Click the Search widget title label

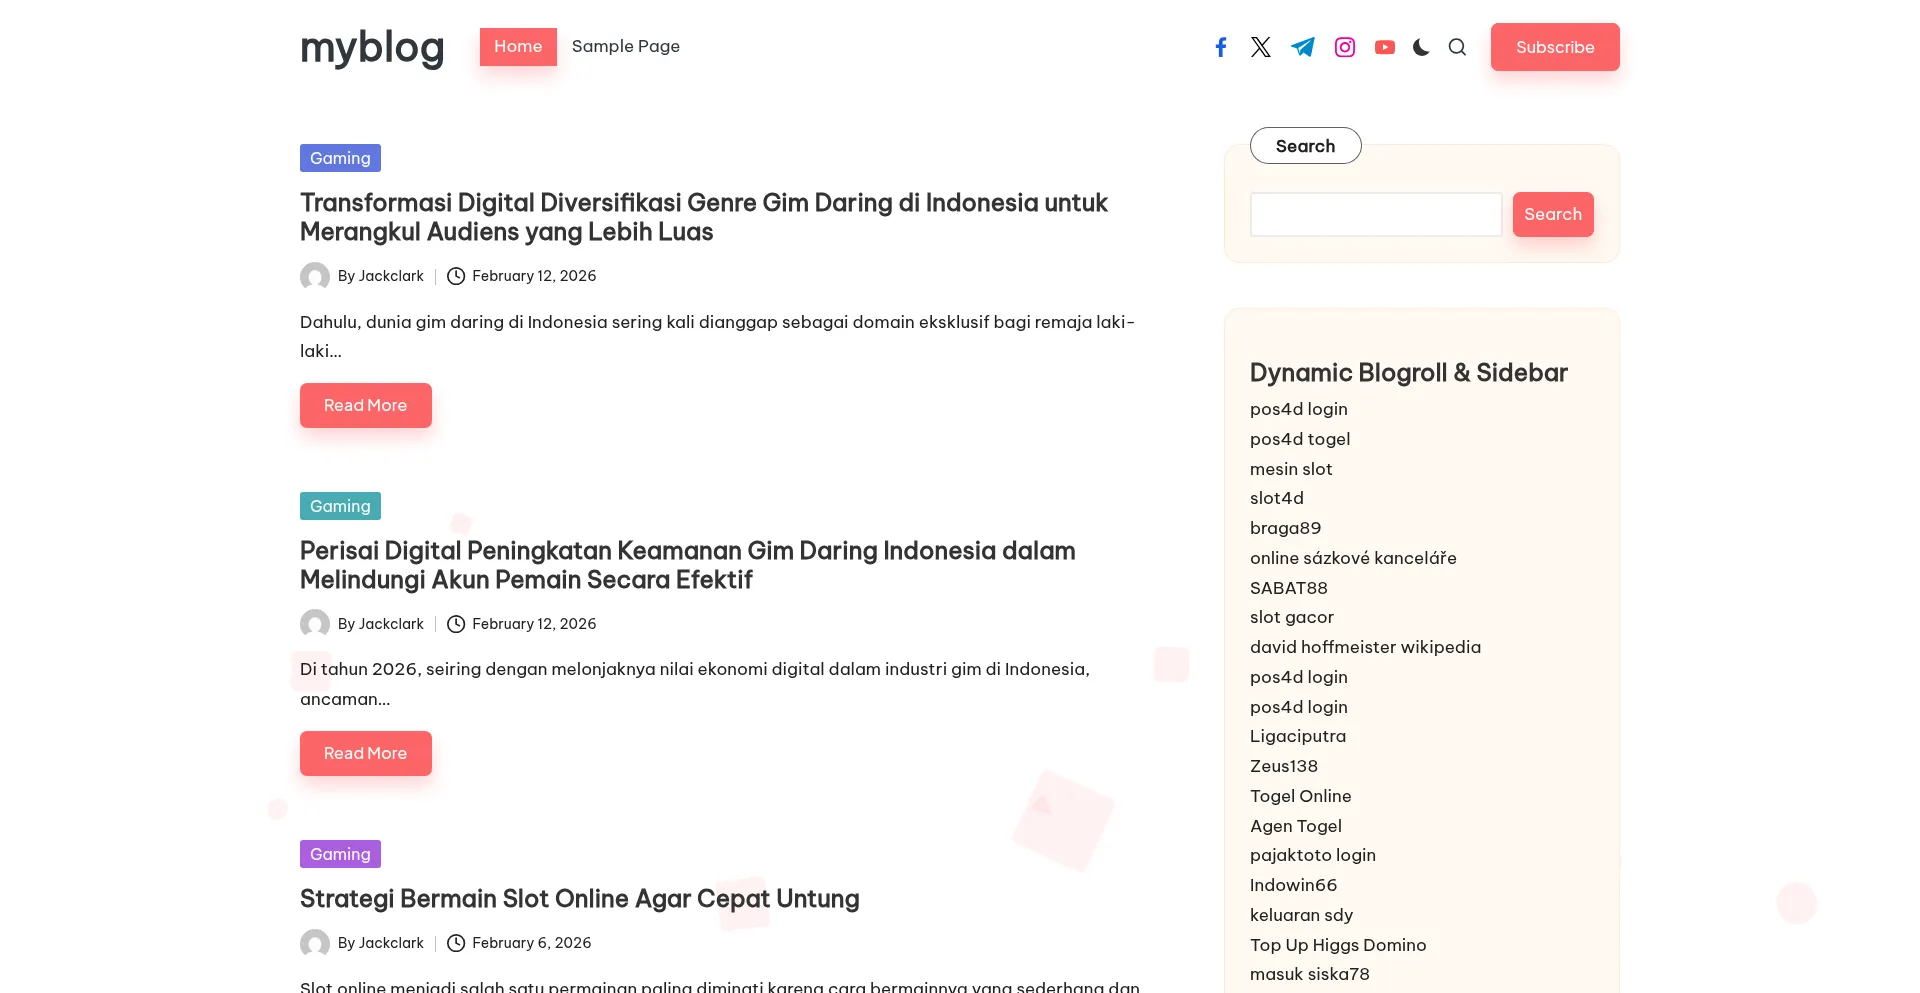pyautogui.click(x=1306, y=146)
